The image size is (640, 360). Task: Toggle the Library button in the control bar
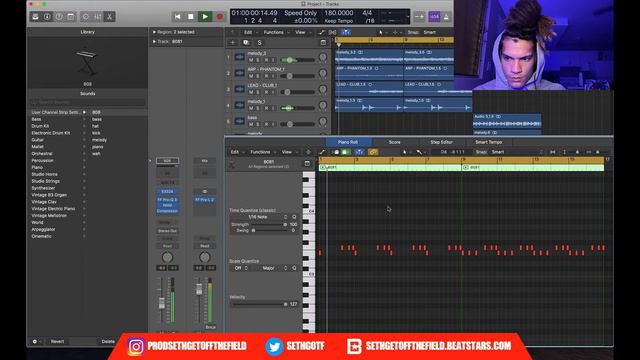pos(36,17)
